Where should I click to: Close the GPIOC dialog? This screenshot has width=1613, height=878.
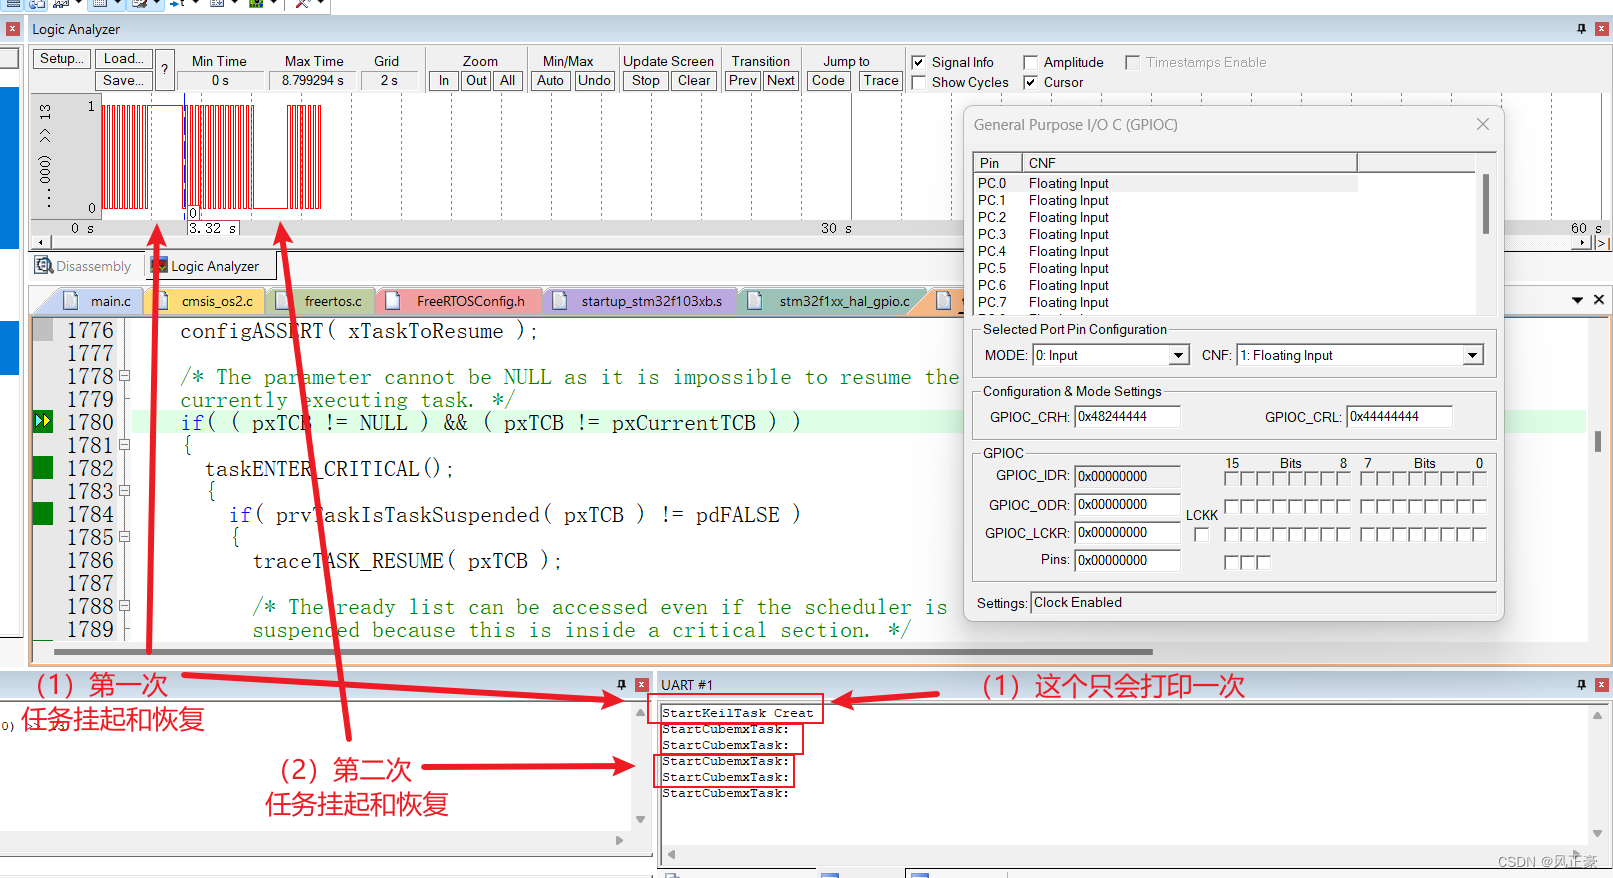(x=1483, y=124)
